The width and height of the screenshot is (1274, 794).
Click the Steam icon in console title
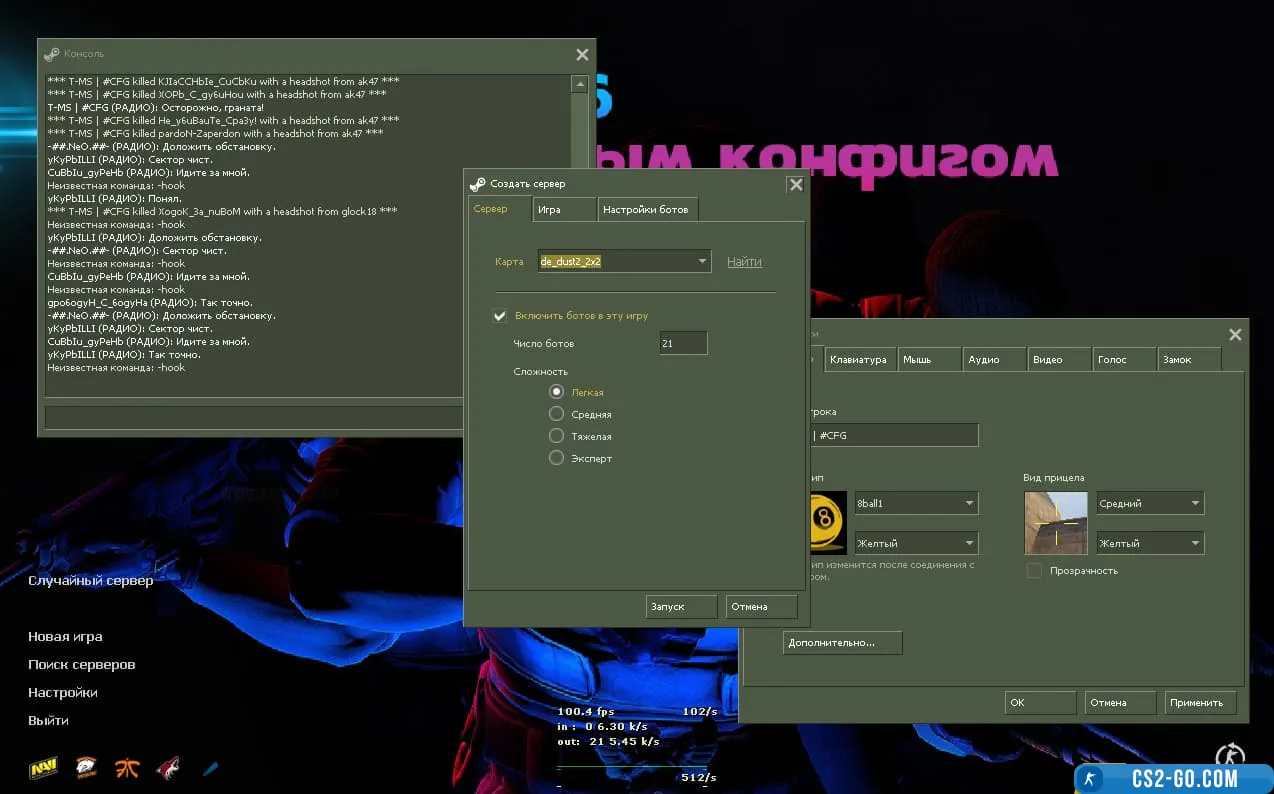52,54
